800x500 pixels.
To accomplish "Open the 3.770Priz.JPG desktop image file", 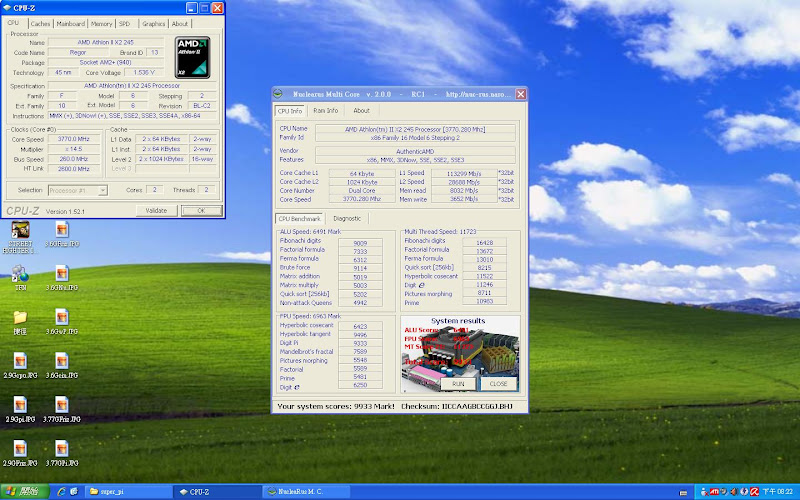I will point(61,405).
